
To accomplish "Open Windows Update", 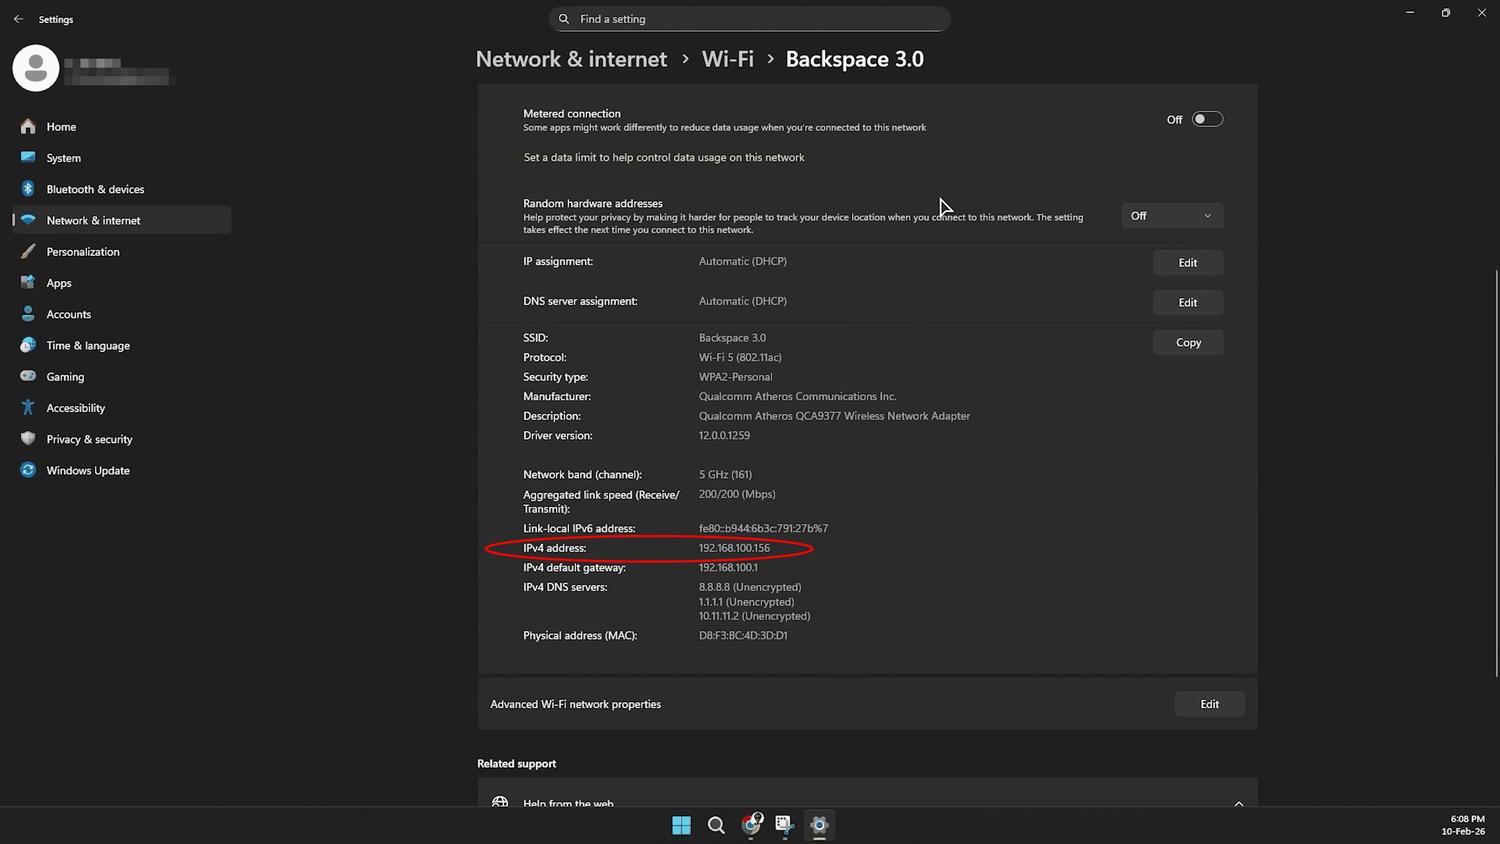I will (x=121, y=470).
